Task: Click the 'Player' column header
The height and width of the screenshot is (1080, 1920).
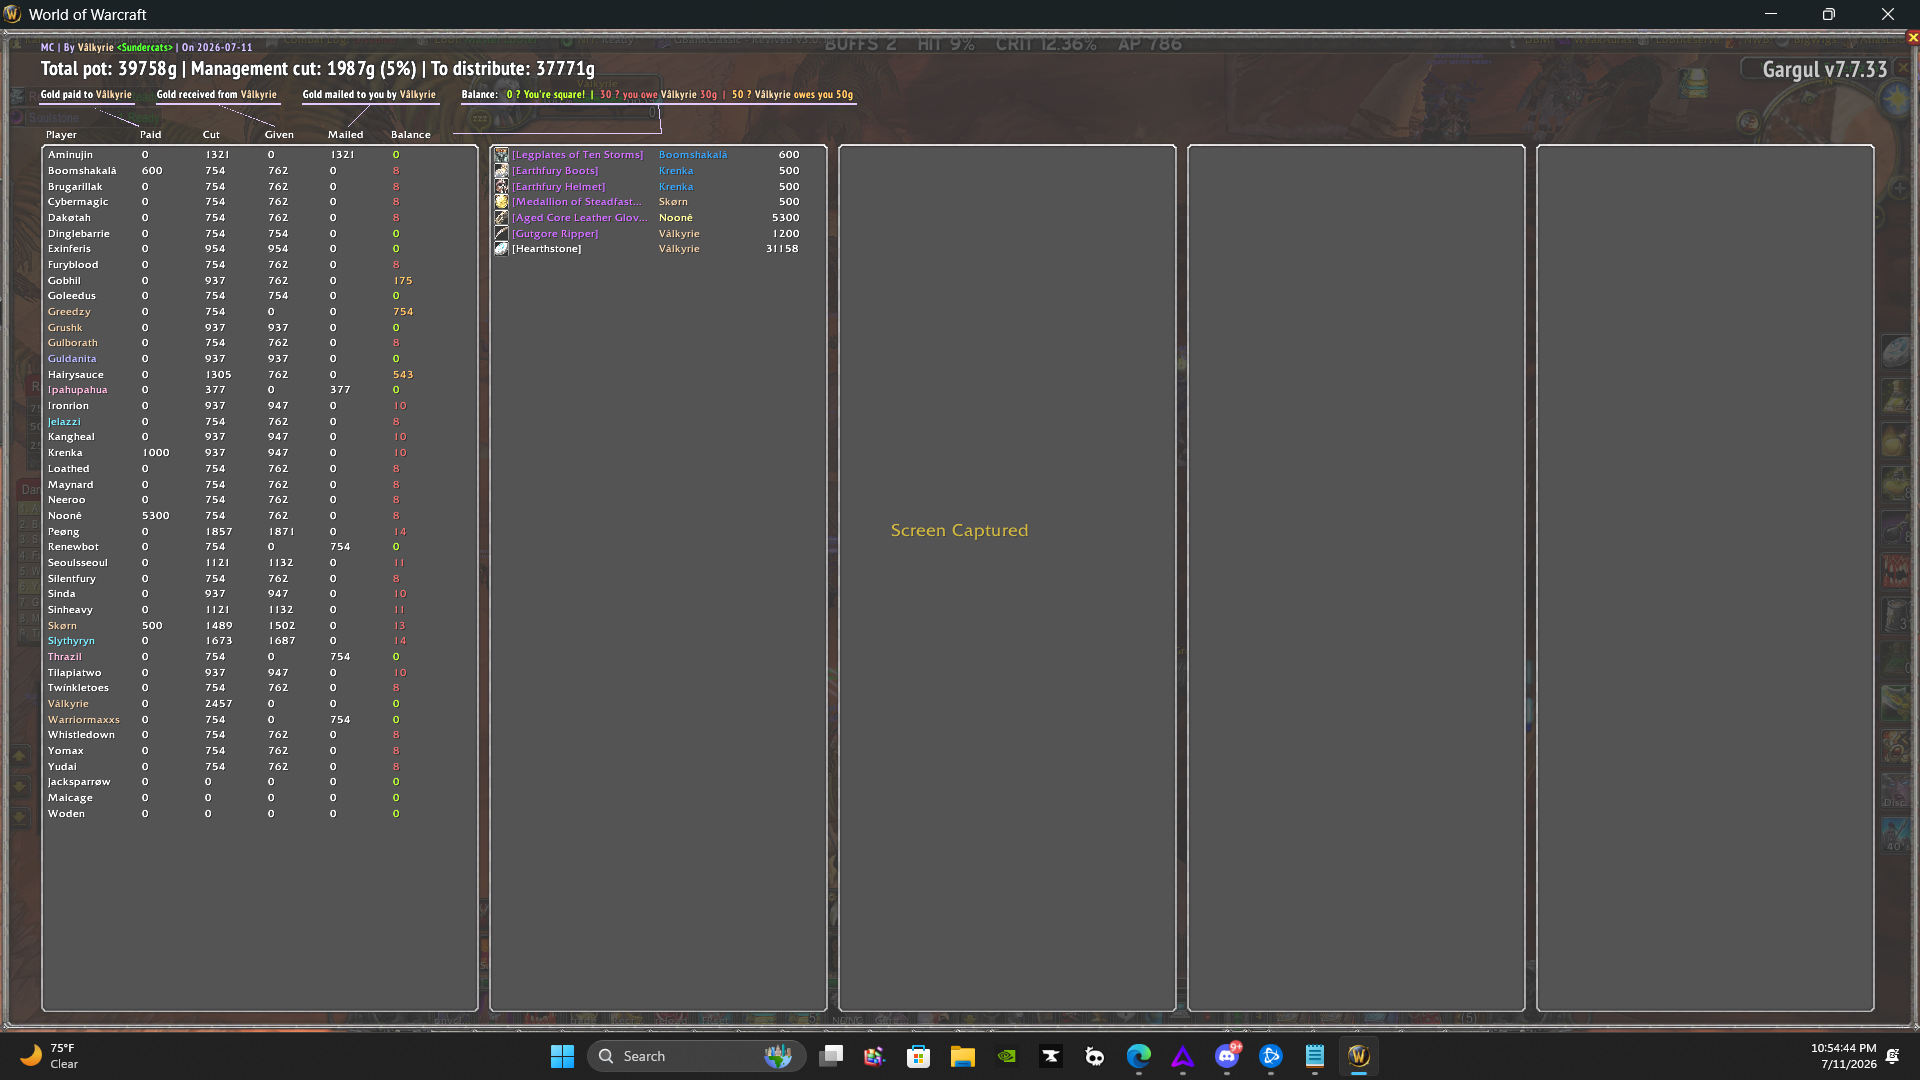Action: [x=61, y=135]
